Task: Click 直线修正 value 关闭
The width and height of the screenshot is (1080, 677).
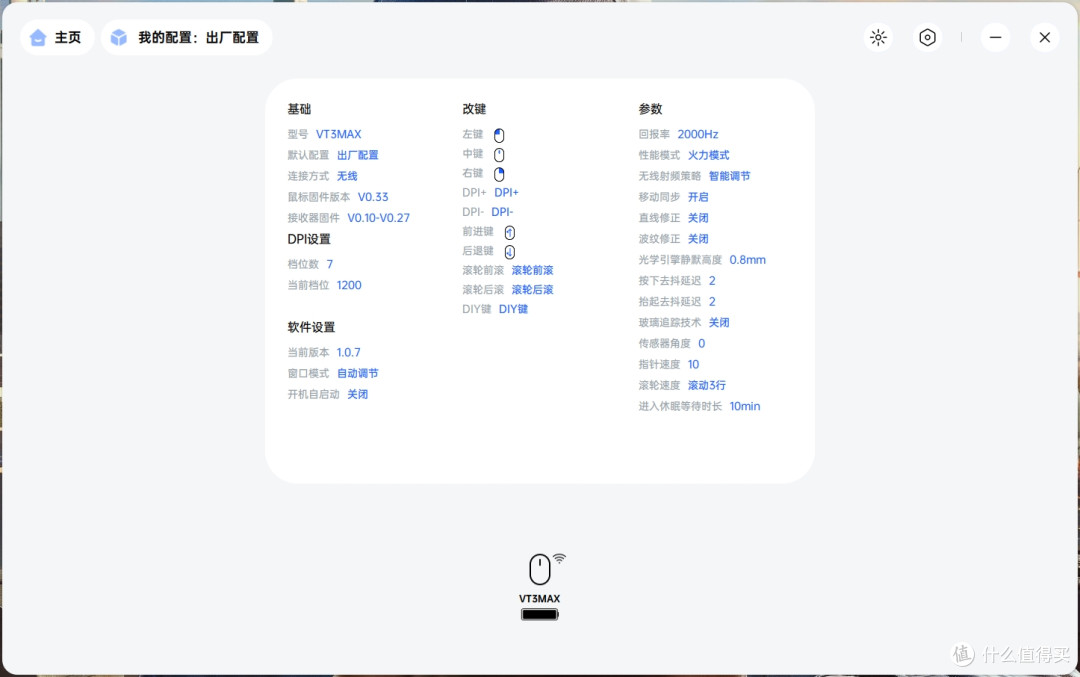Action: [698, 218]
